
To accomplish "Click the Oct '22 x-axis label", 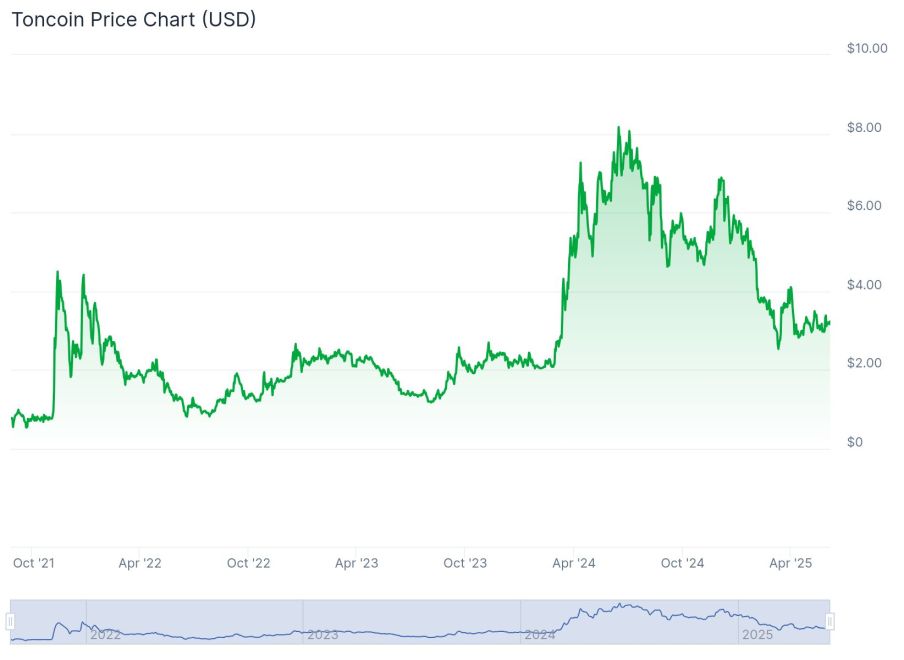I will coord(248,563).
